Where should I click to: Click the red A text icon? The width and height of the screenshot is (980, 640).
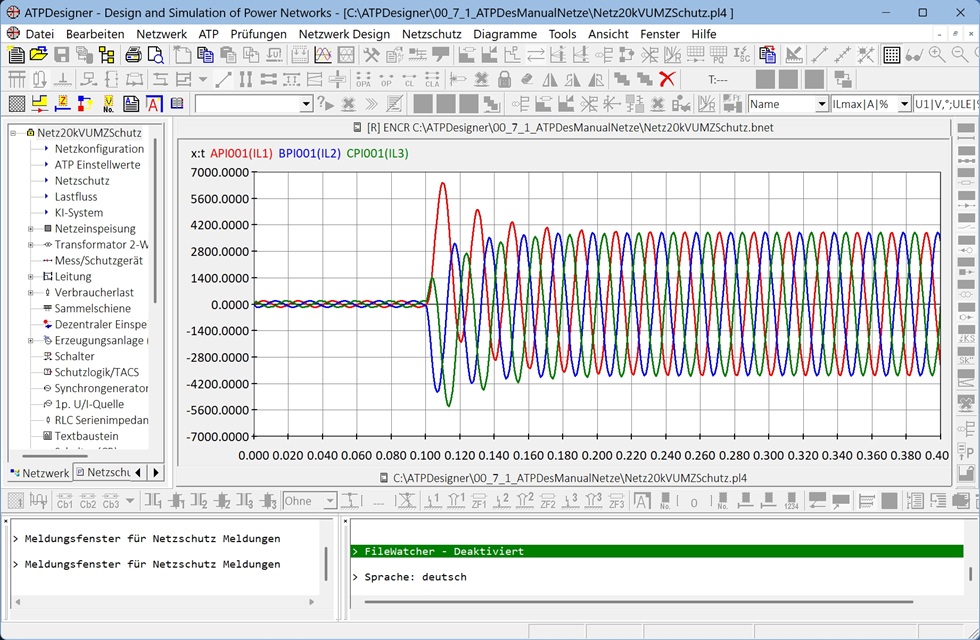tap(154, 104)
